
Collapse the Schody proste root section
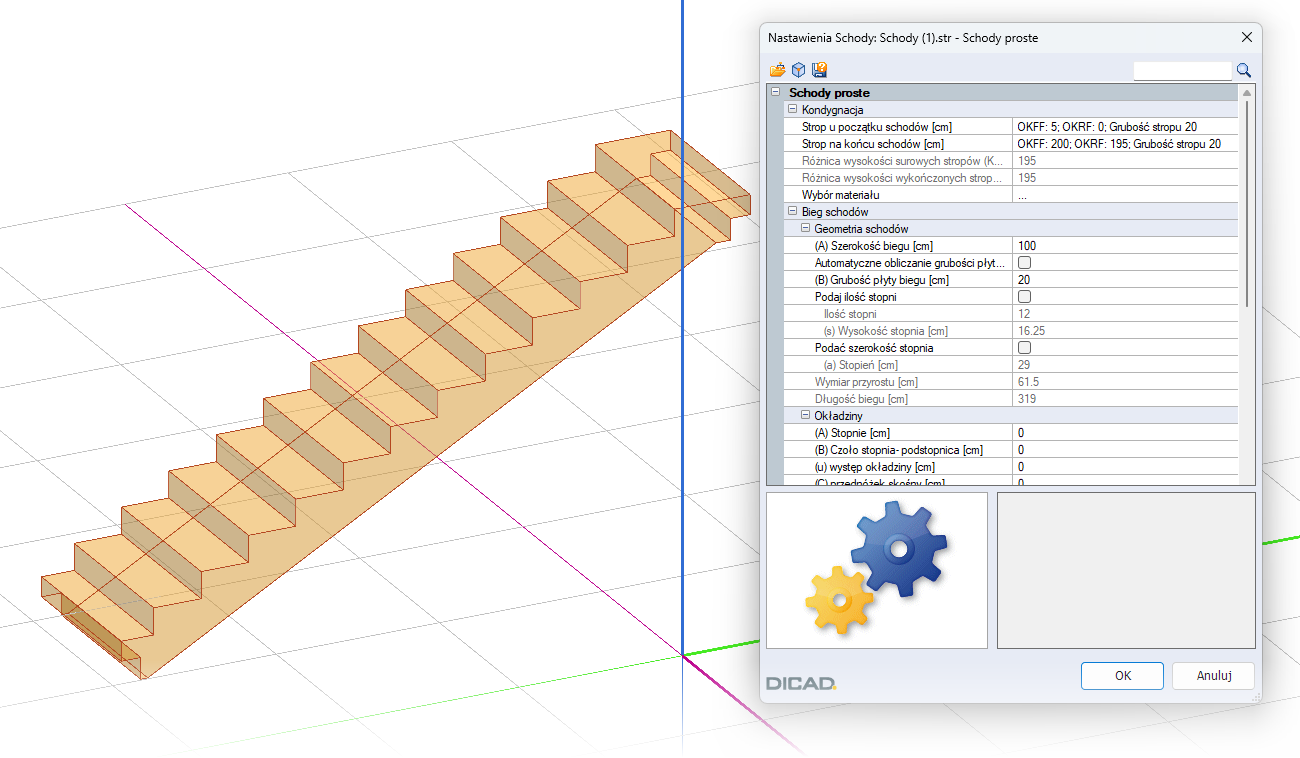(x=776, y=93)
